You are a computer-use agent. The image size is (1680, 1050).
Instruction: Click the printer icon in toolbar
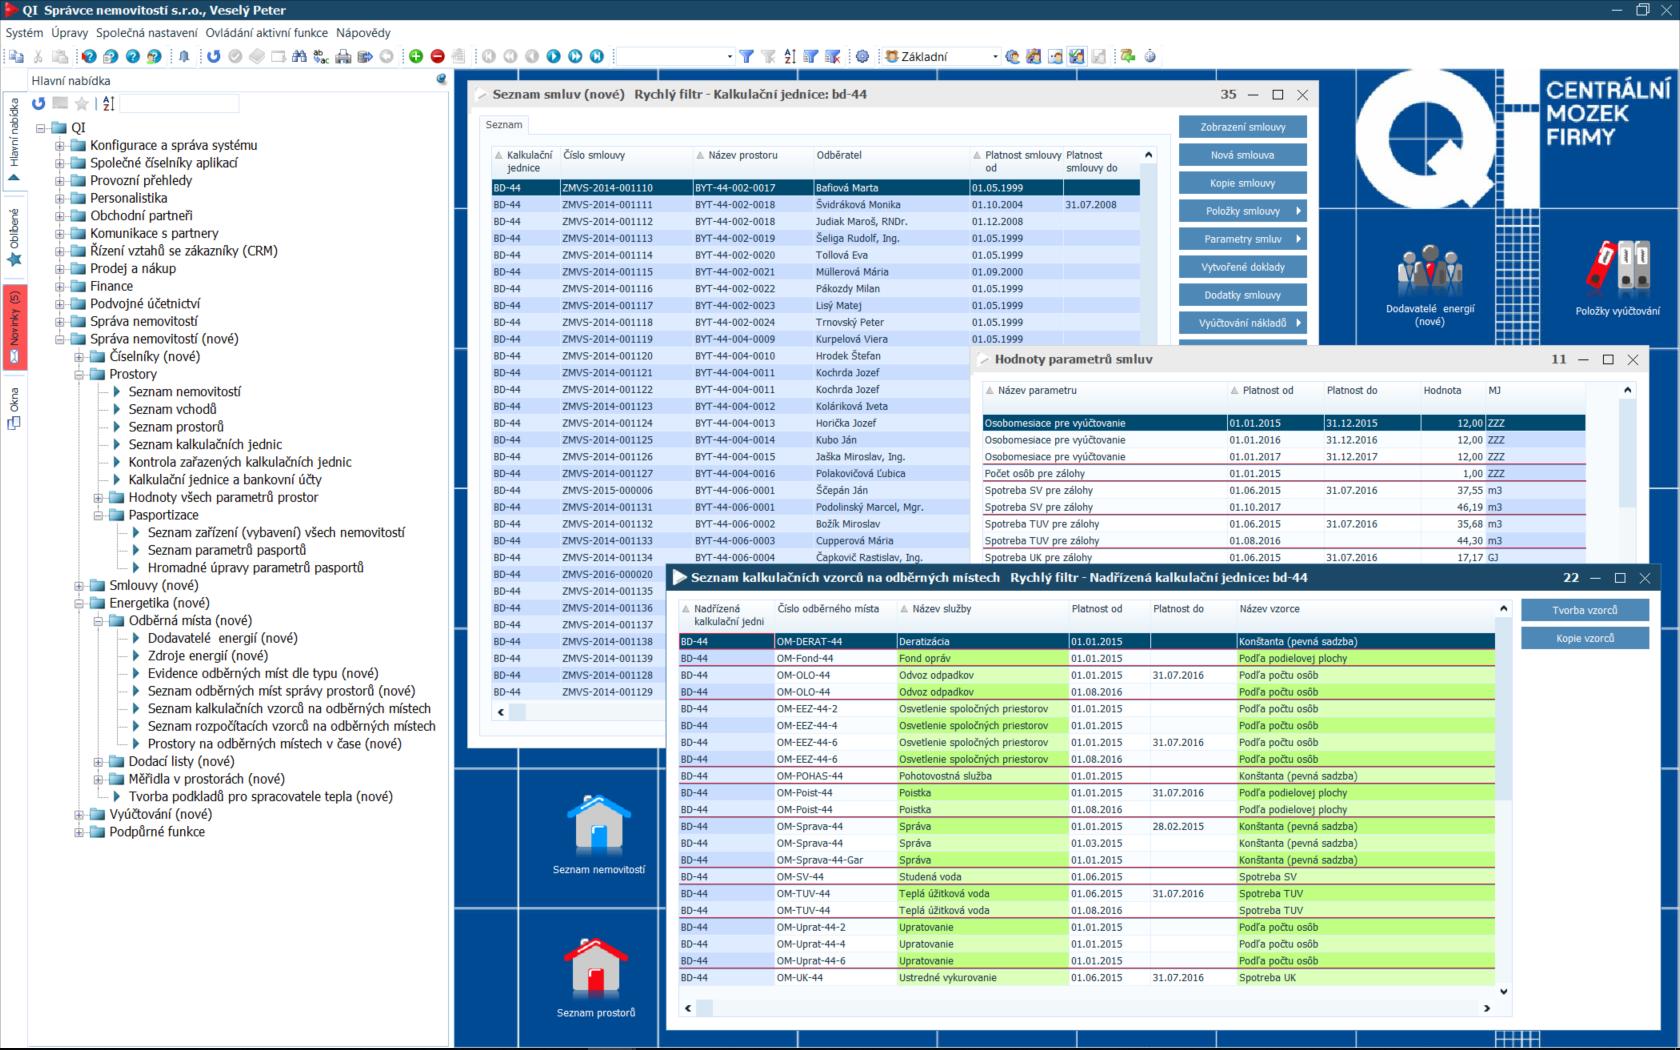tap(343, 56)
